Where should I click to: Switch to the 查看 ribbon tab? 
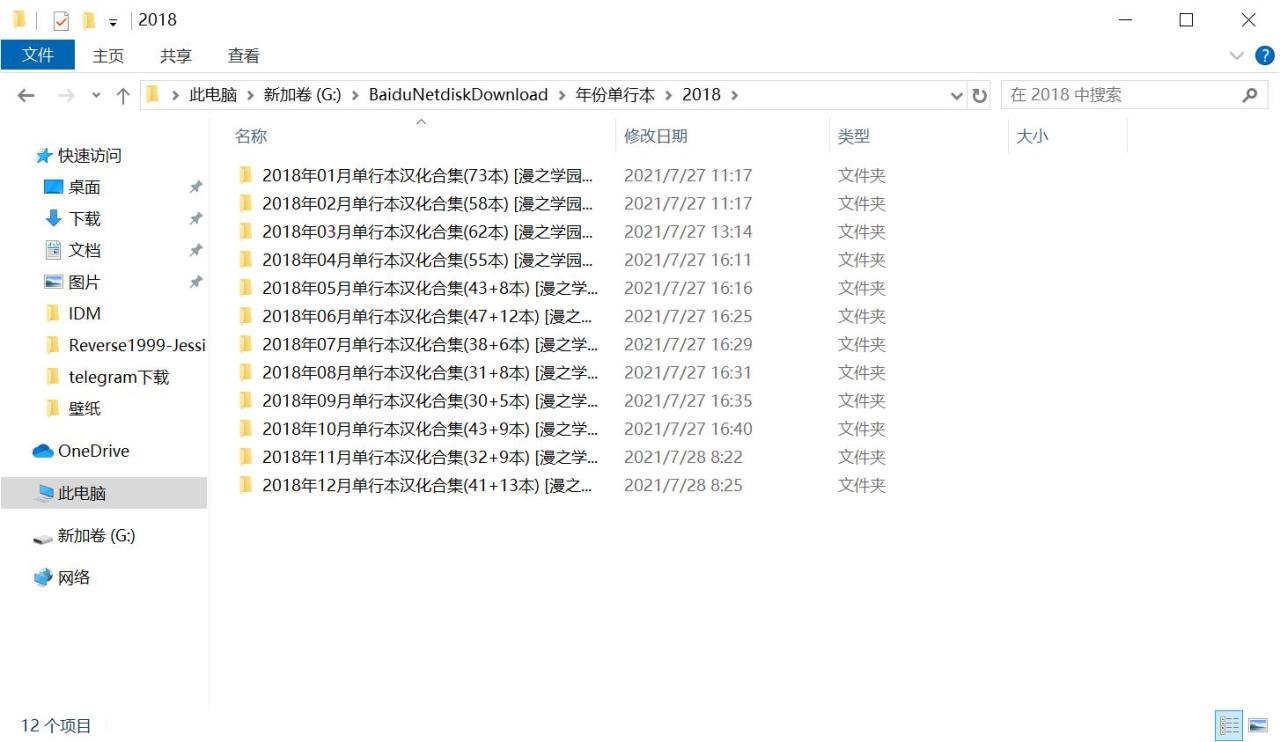click(x=244, y=56)
